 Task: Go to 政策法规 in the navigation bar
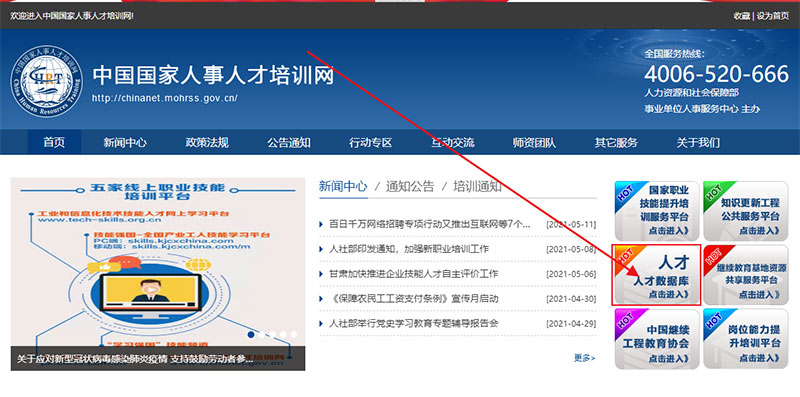point(207,142)
